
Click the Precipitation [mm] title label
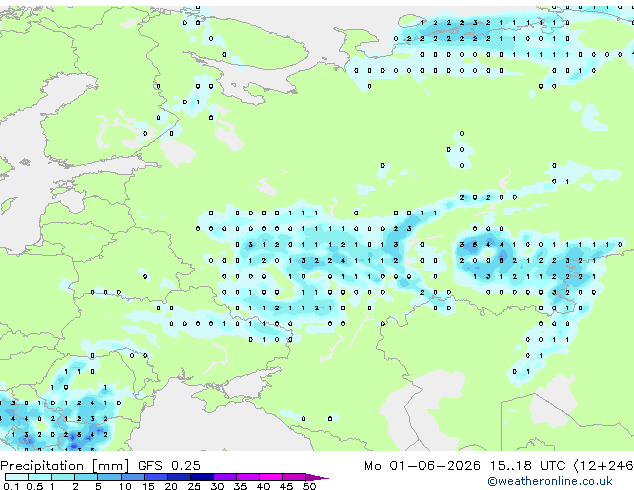[x=64, y=466]
